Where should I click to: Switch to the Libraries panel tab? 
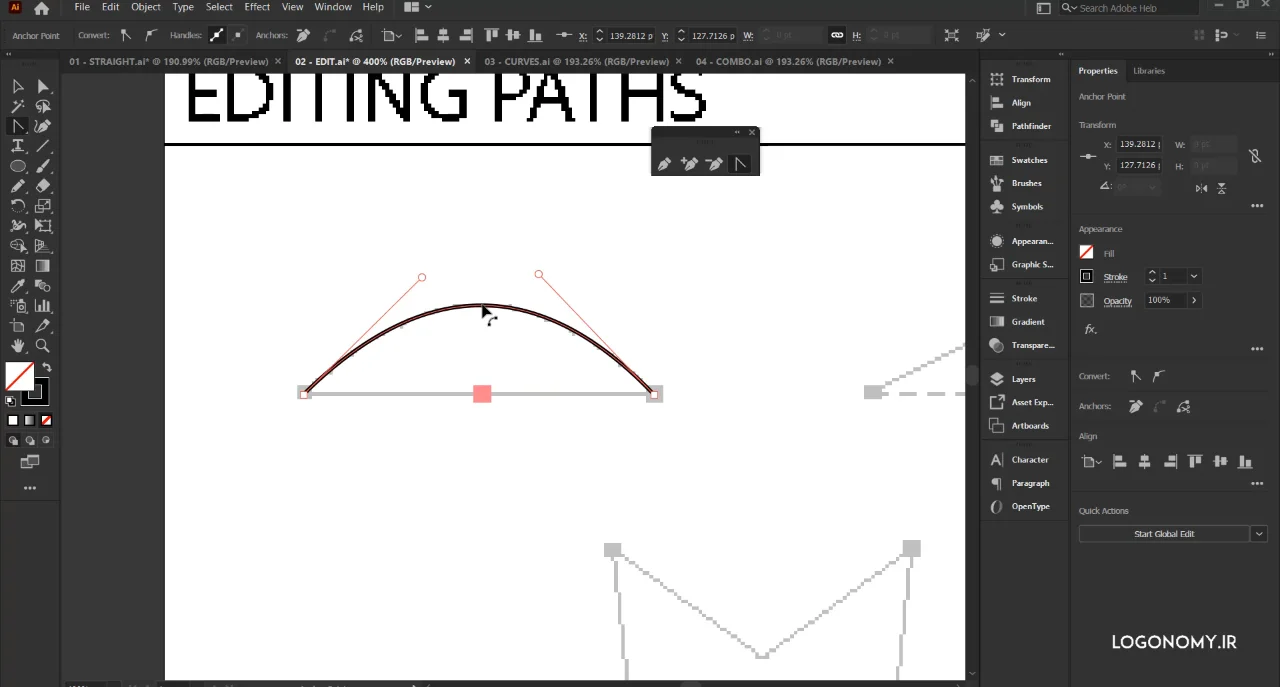[x=1148, y=71]
